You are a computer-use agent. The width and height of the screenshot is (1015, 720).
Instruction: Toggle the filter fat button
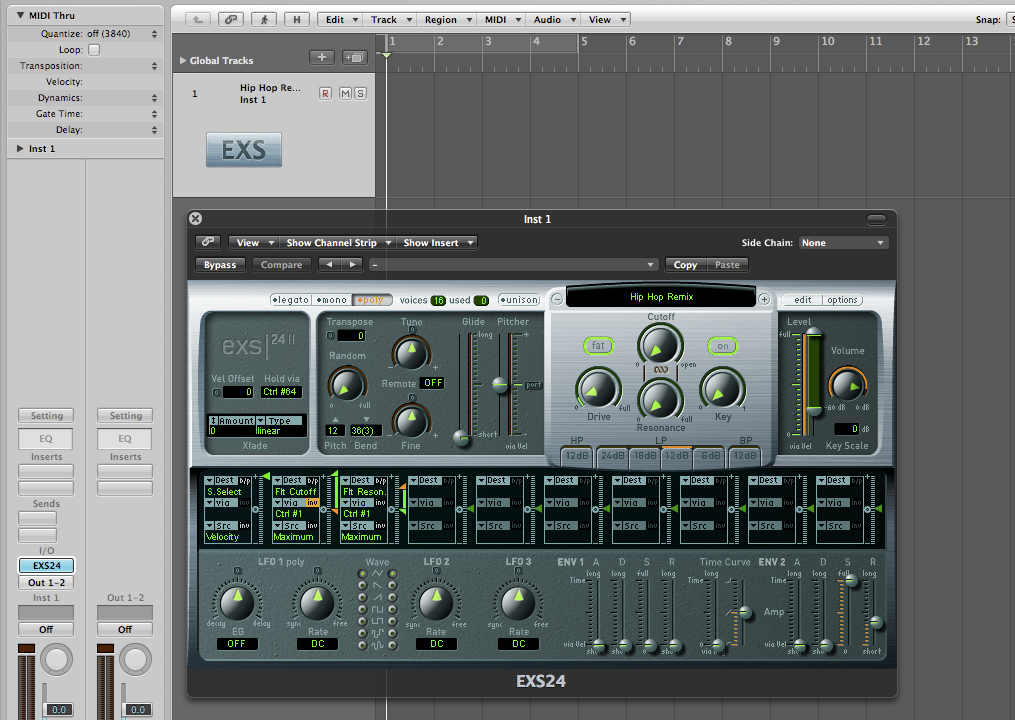(598, 346)
